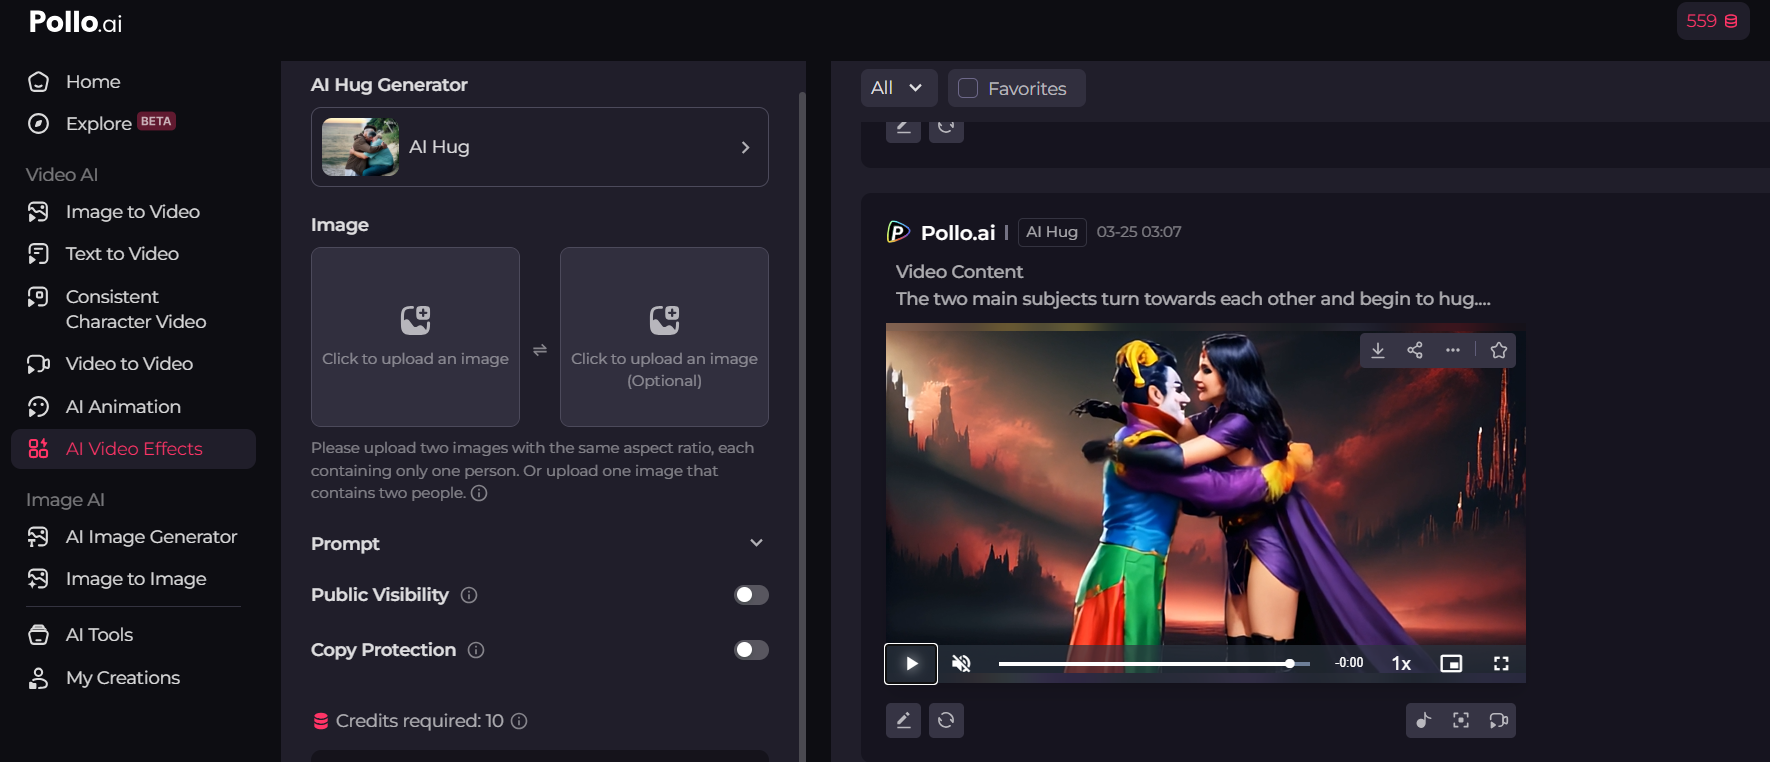The height and width of the screenshot is (762, 1770).
Task: Click the left panel scrollbar
Action: pyautogui.click(x=802, y=425)
